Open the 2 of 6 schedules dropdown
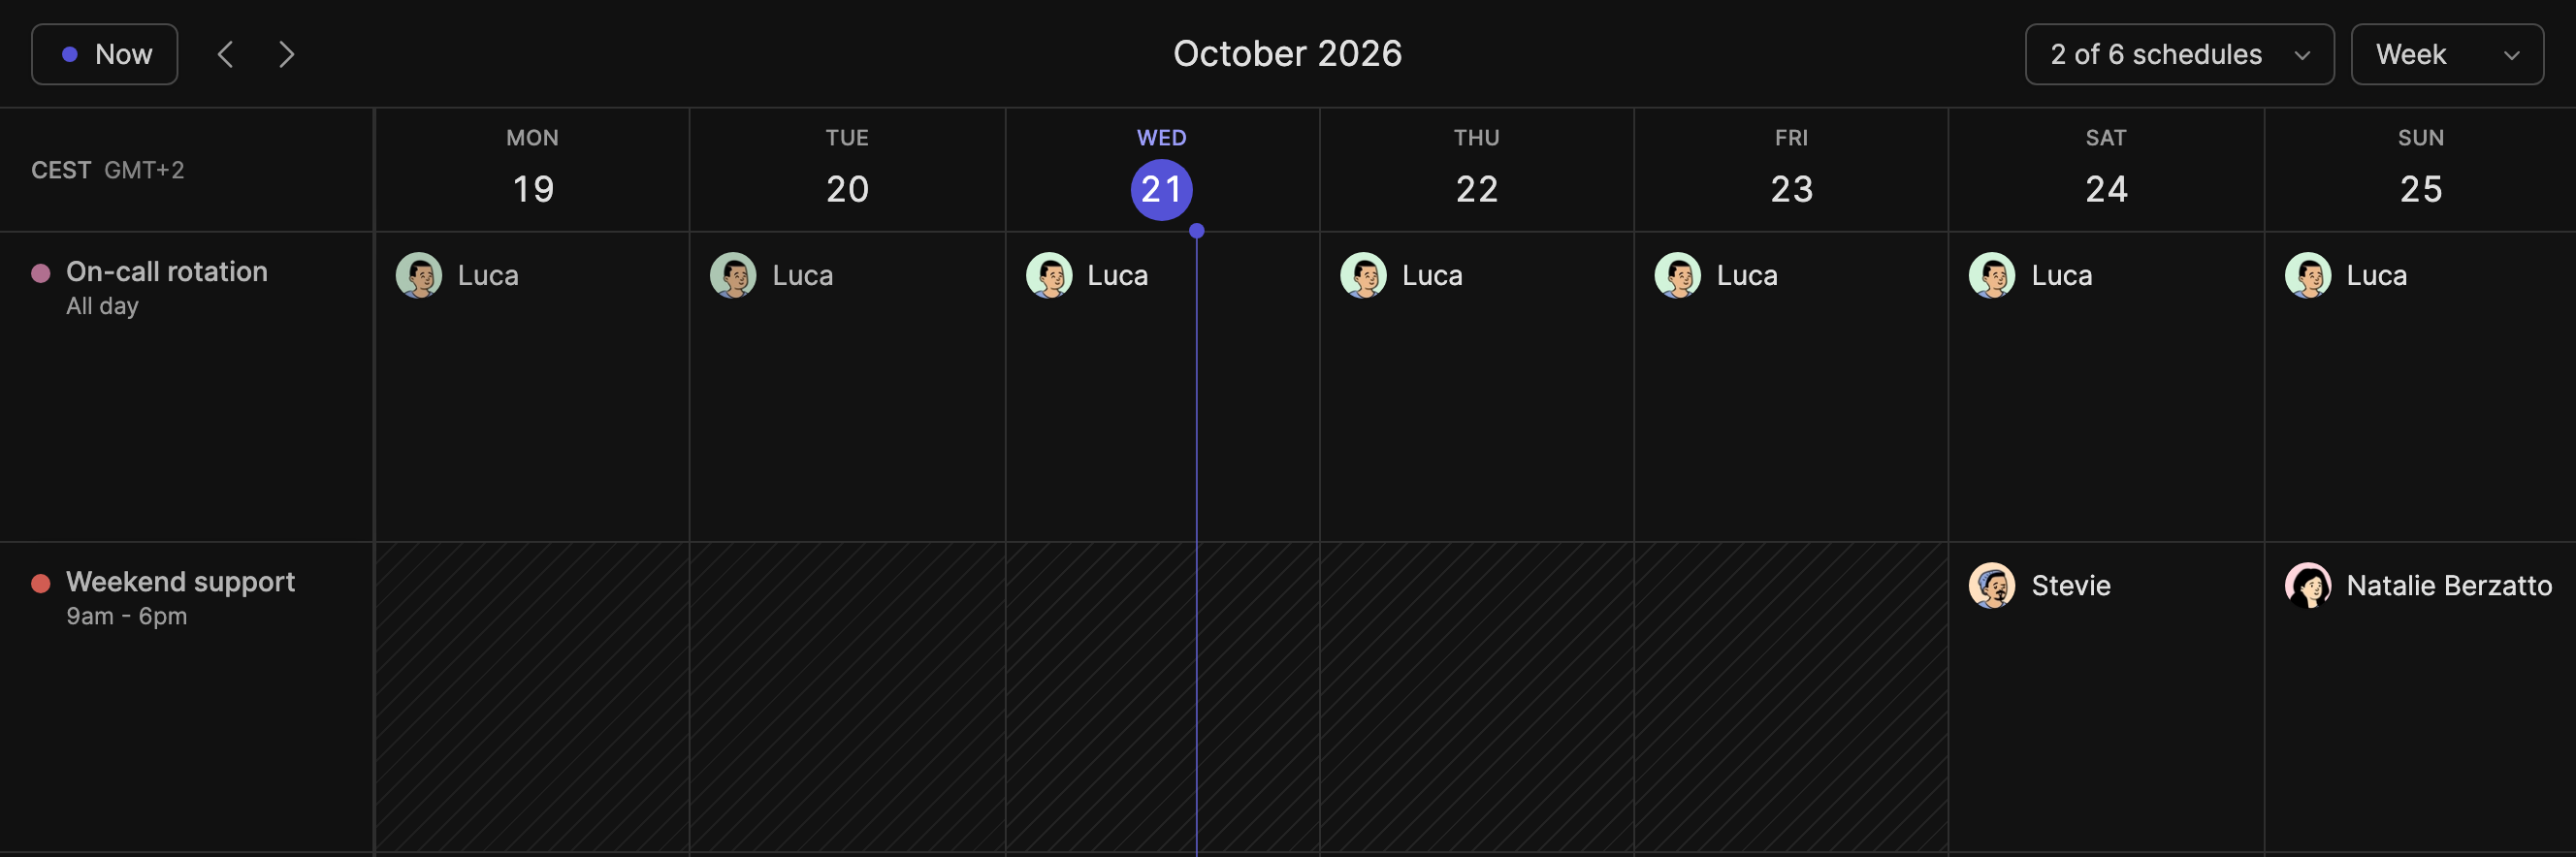 (x=2179, y=54)
